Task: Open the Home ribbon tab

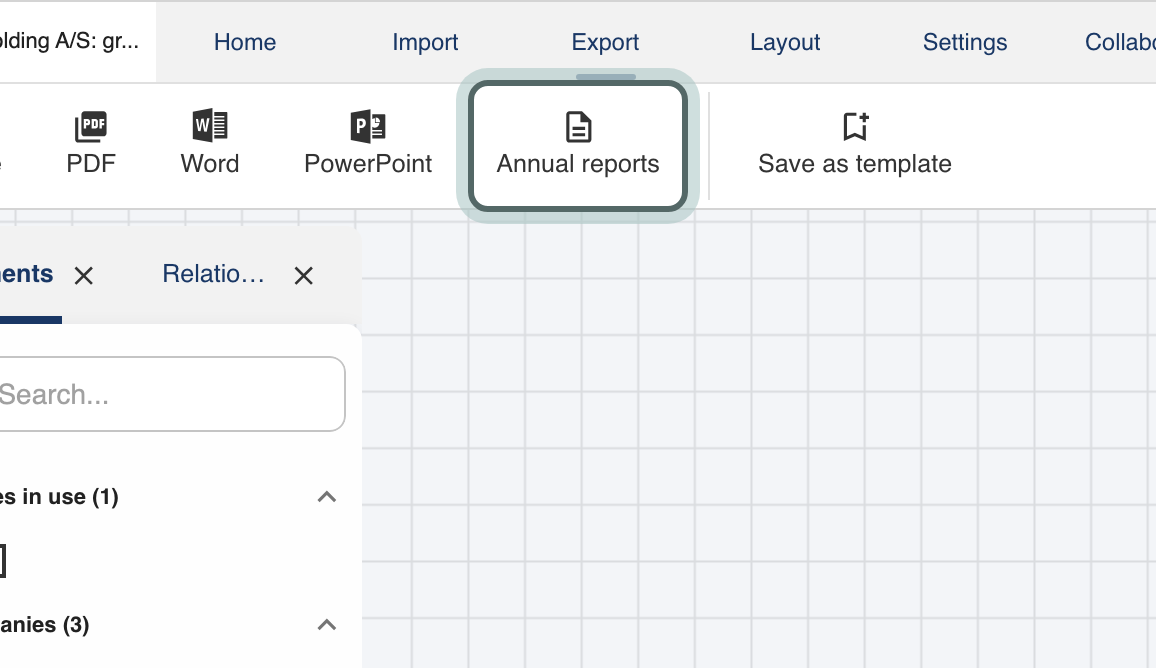Action: pyautogui.click(x=245, y=42)
